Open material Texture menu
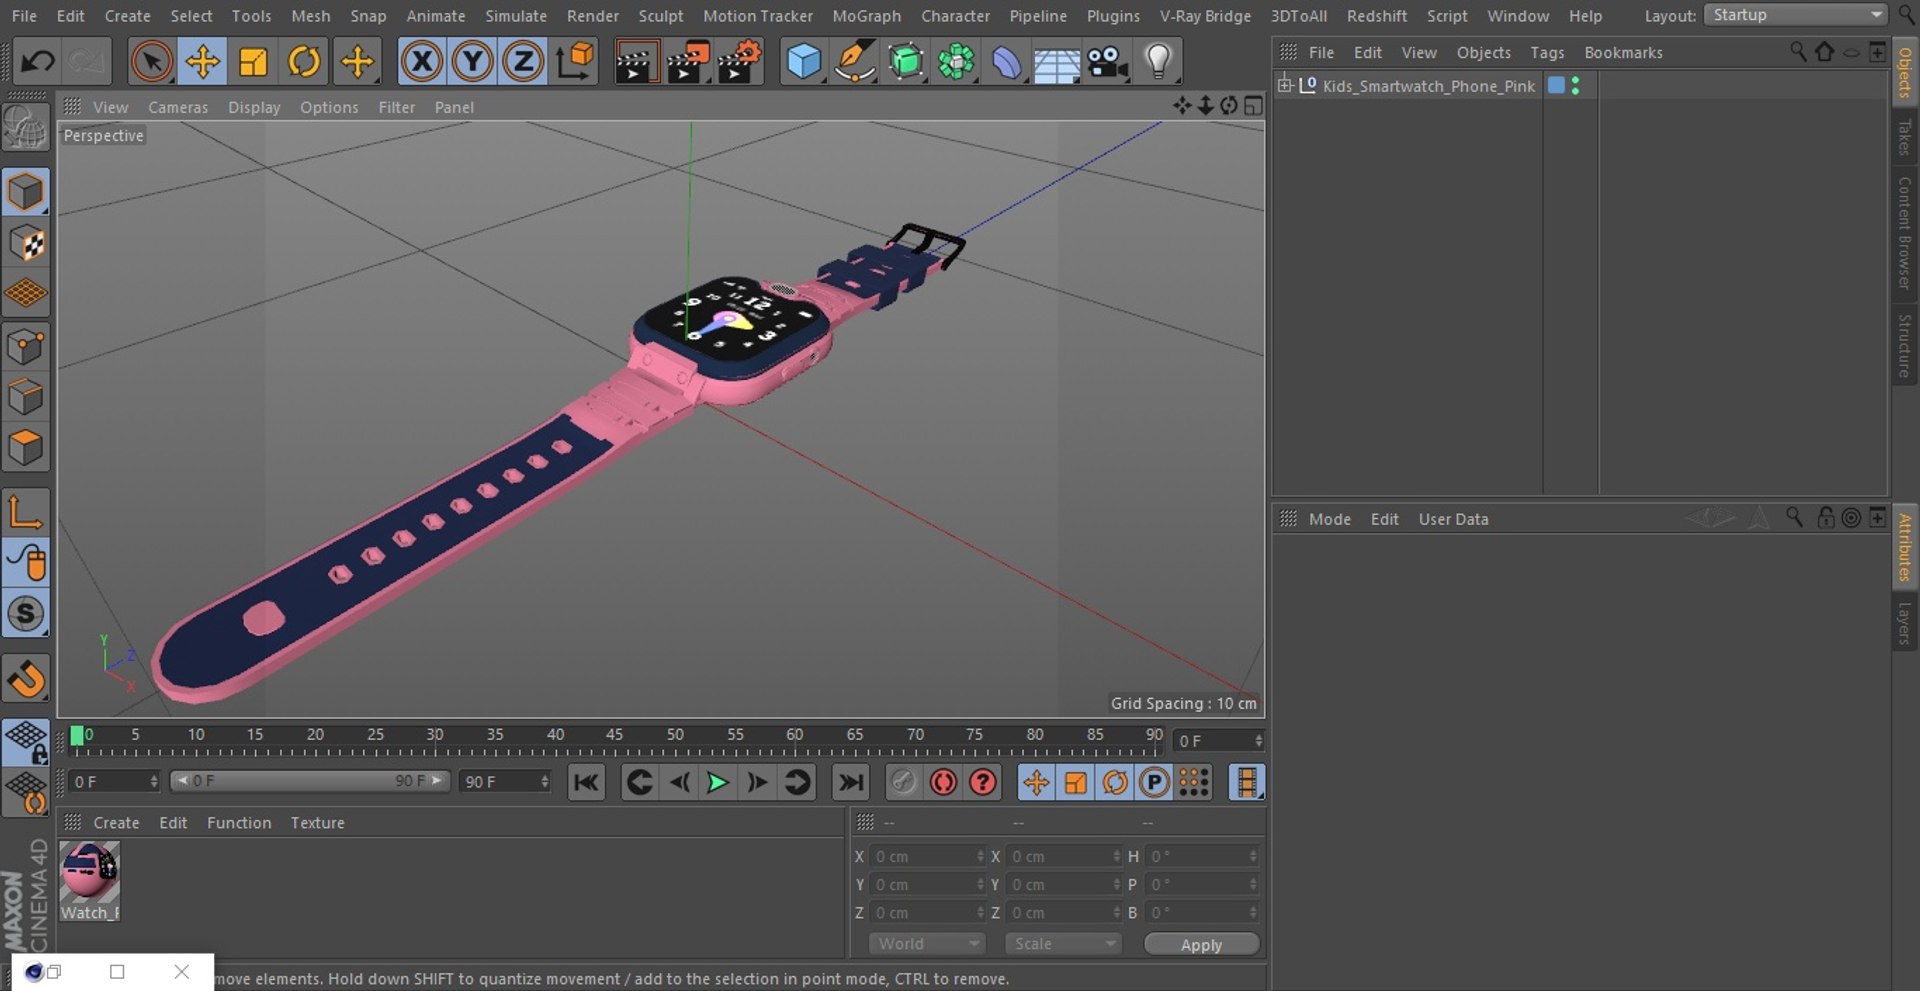This screenshot has width=1920, height=991. tap(317, 823)
